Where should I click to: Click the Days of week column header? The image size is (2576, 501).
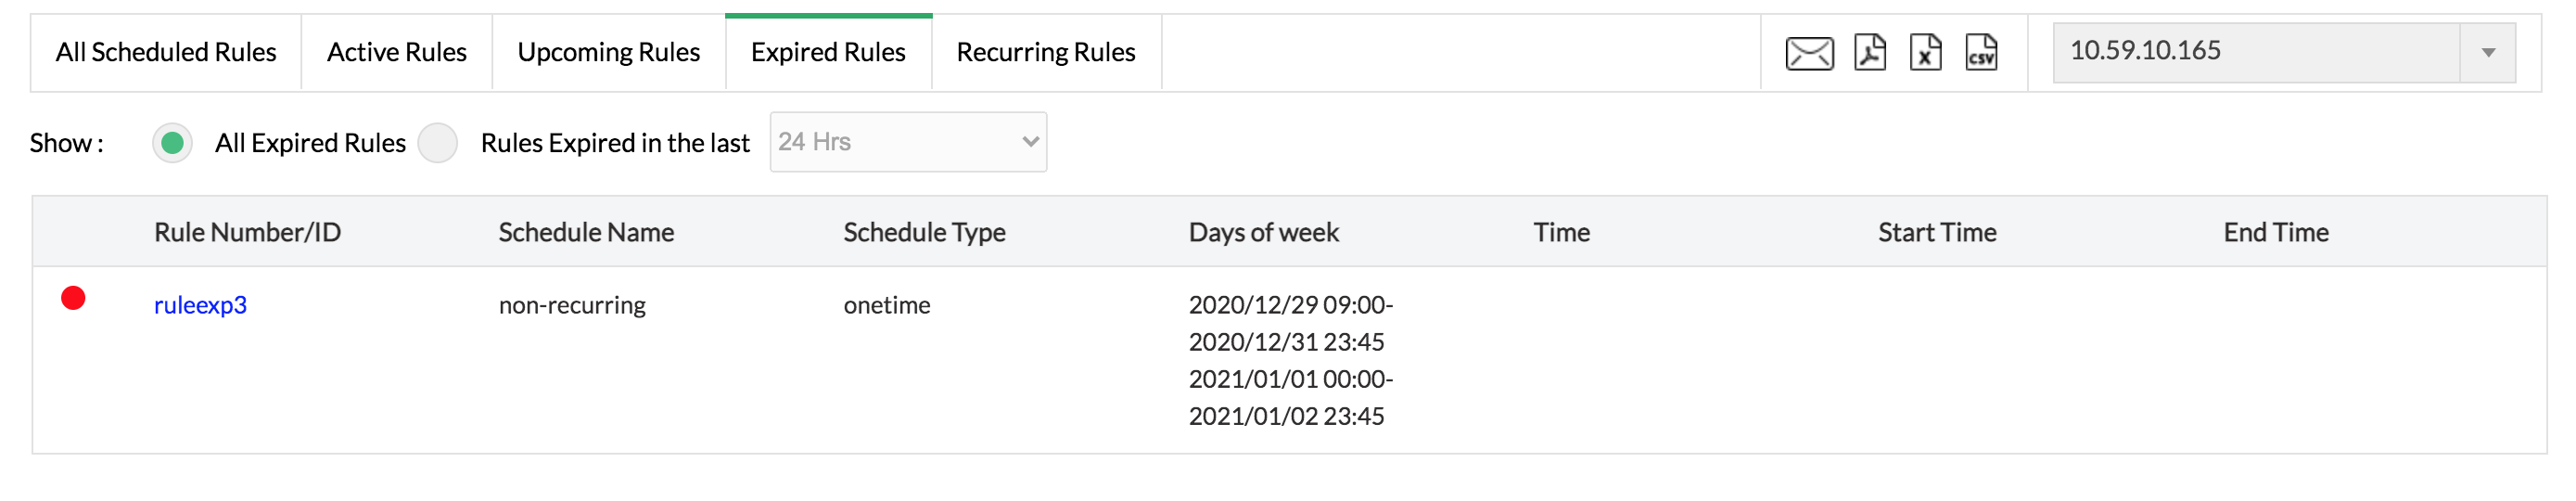point(1263,232)
